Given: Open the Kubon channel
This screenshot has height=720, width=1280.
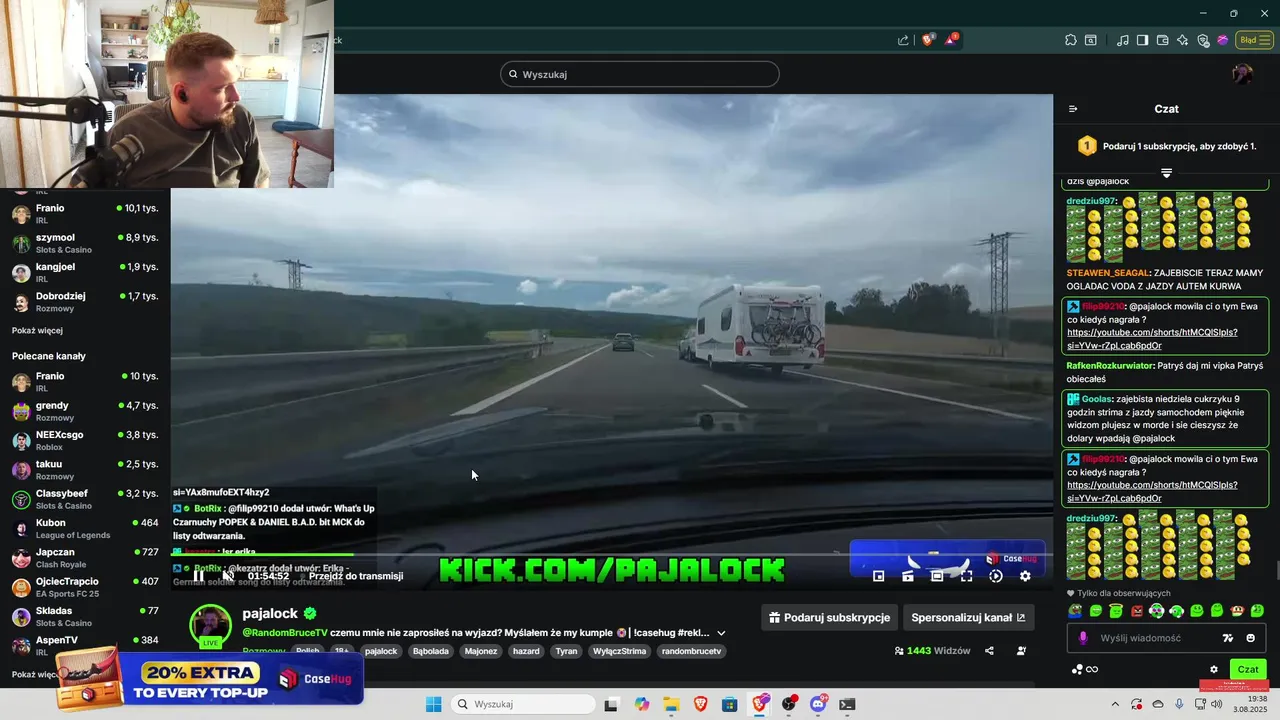Looking at the screenshot, I should [85, 528].
